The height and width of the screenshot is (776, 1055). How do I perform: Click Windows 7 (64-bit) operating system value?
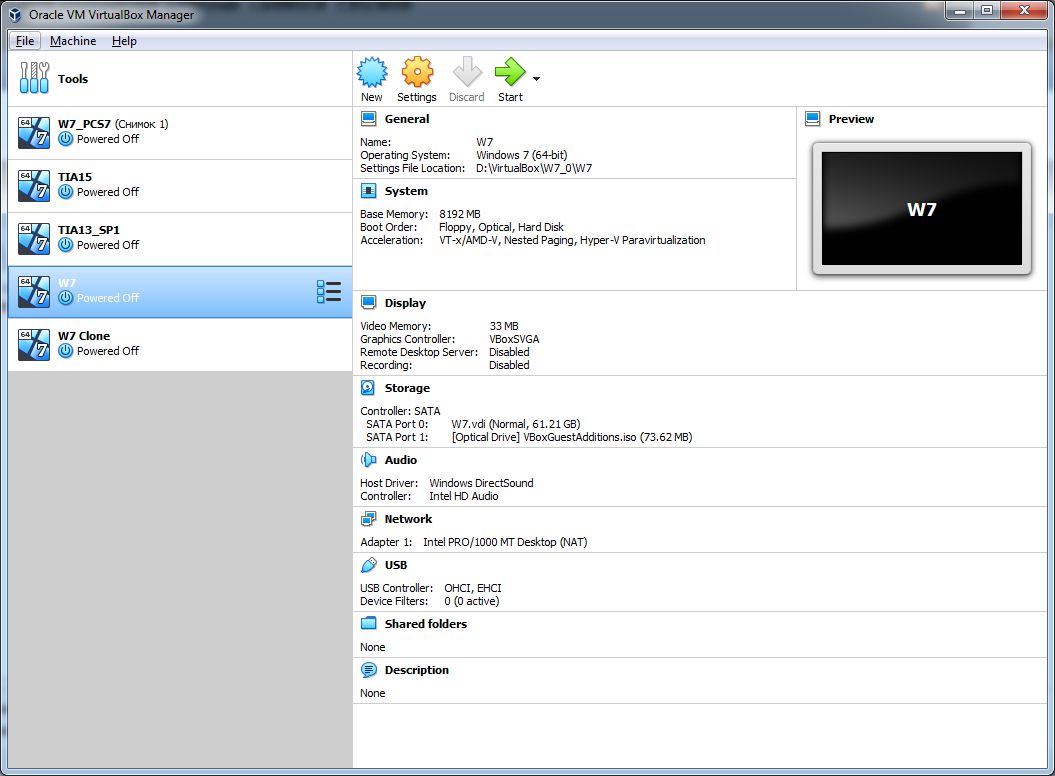click(521, 155)
